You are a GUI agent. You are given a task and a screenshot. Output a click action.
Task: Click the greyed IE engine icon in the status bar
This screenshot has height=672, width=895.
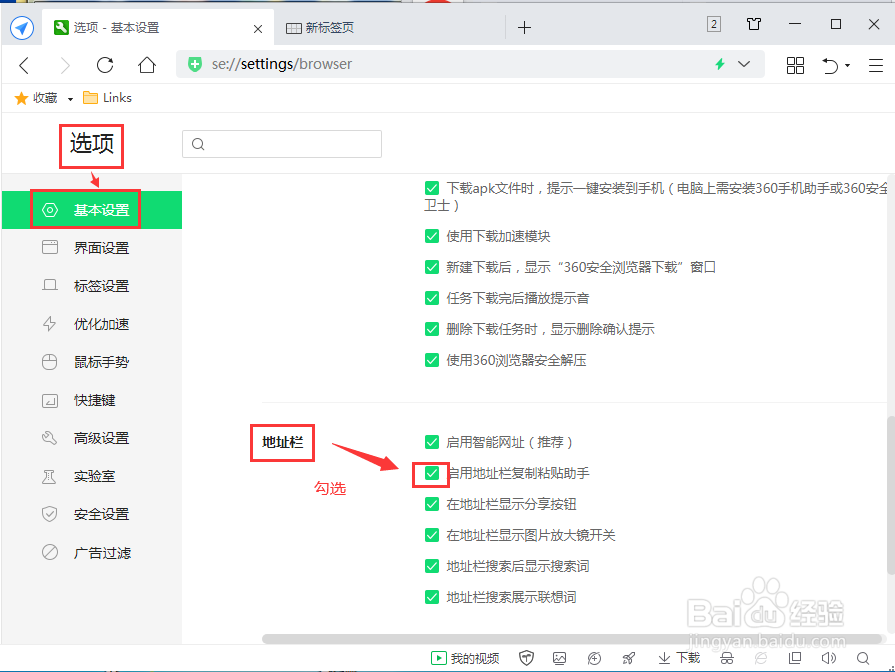point(761,658)
